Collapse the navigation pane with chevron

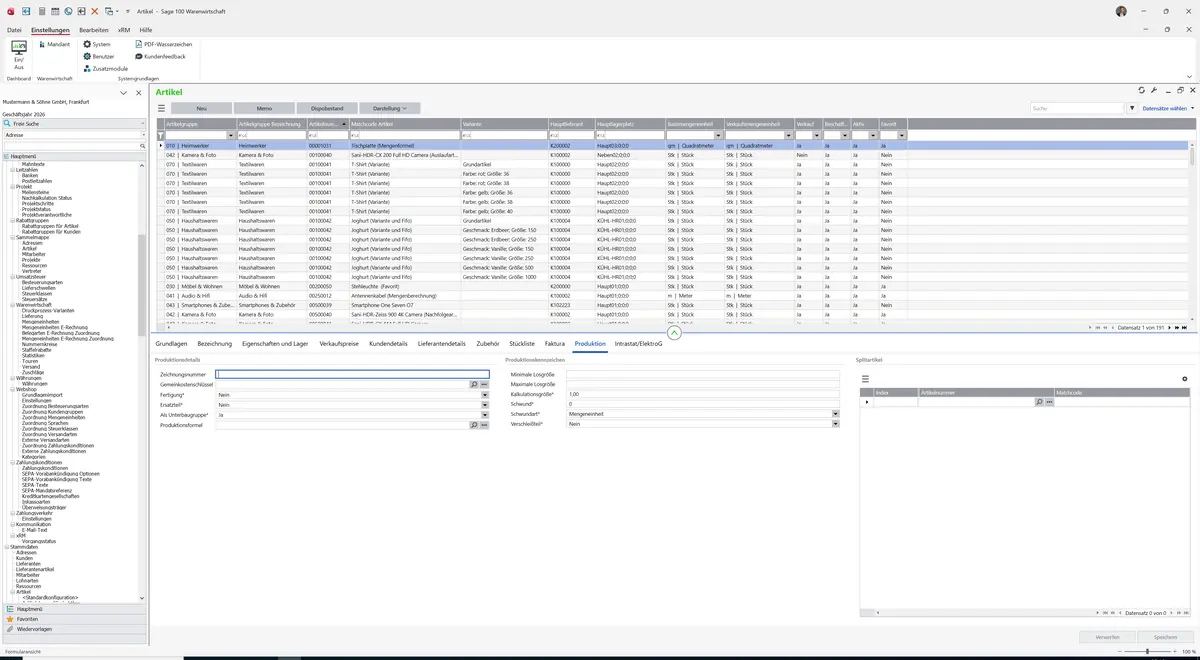(x=123, y=92)
